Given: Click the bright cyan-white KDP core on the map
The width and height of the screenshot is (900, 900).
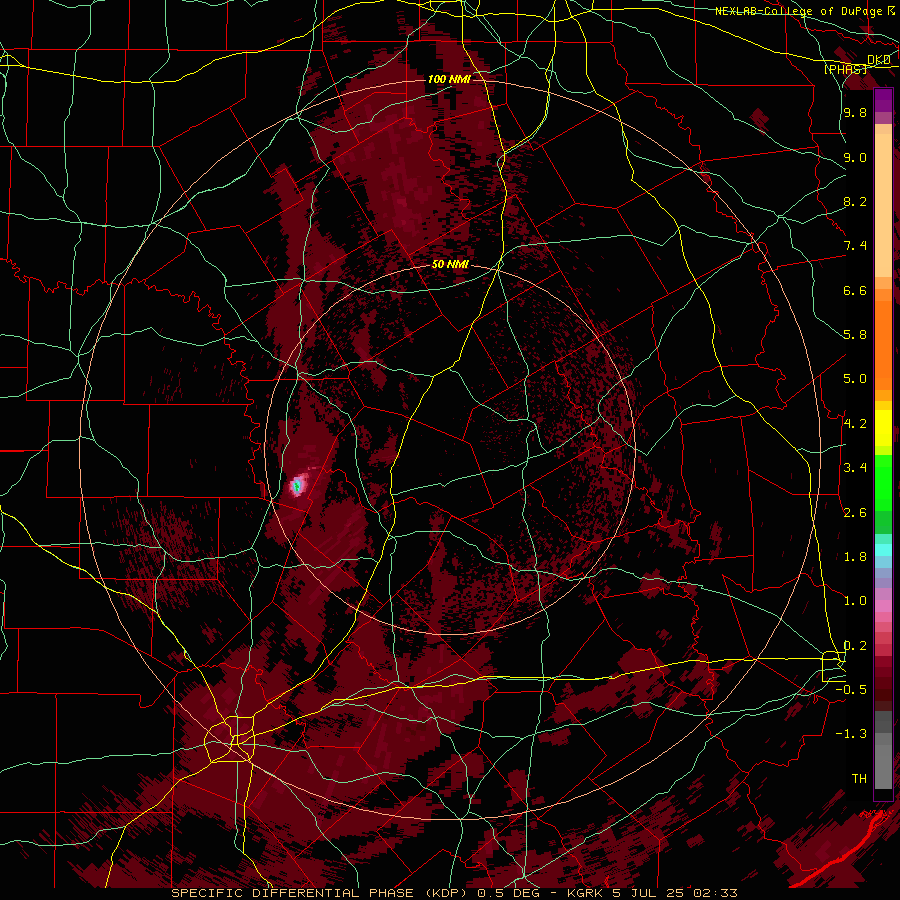Looking at the screenshot, I should tap(297, 486).
